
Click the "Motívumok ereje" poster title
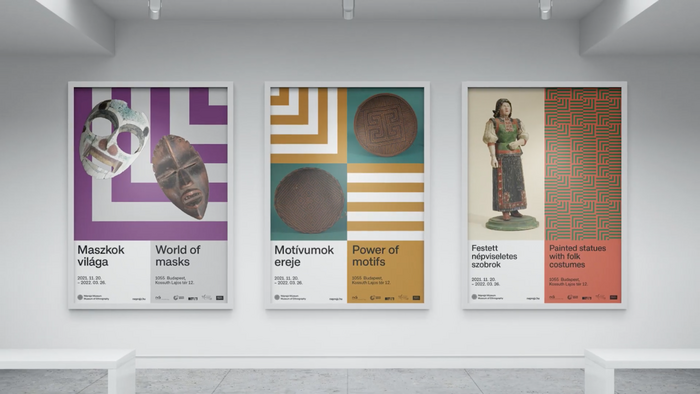click(x=304, y=256)
